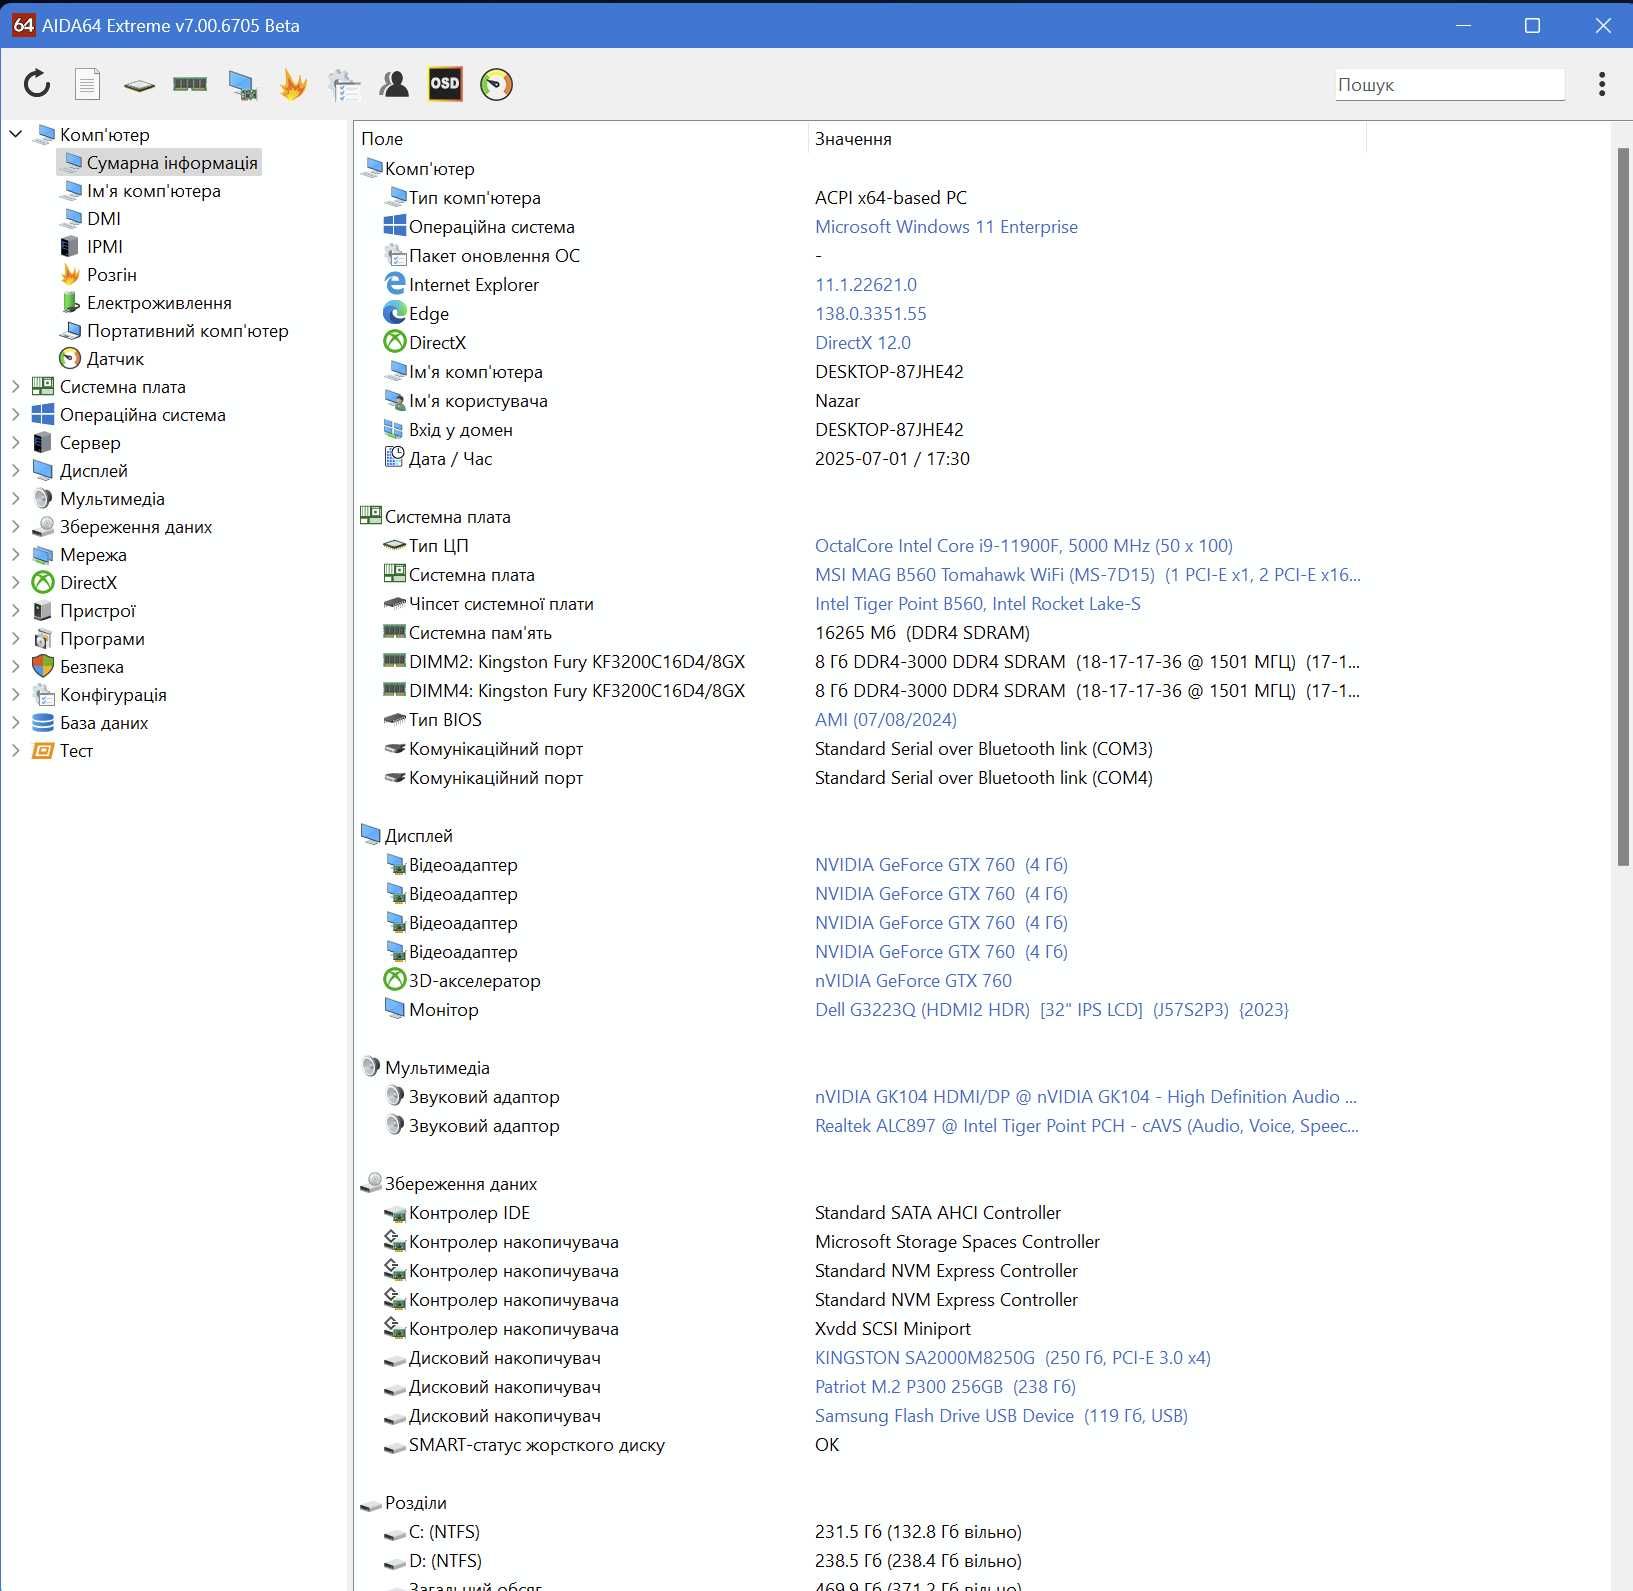
Task: Open the Dell G3223Q monitor link
Action: (1051, 1010)
